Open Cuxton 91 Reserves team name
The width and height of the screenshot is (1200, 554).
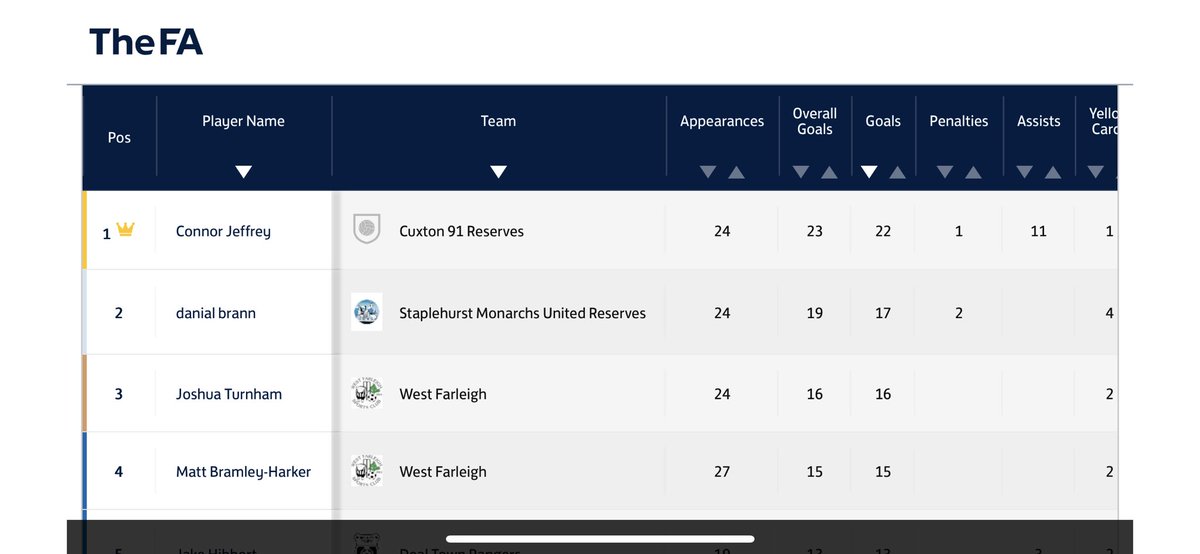click(x=461, y=231)
